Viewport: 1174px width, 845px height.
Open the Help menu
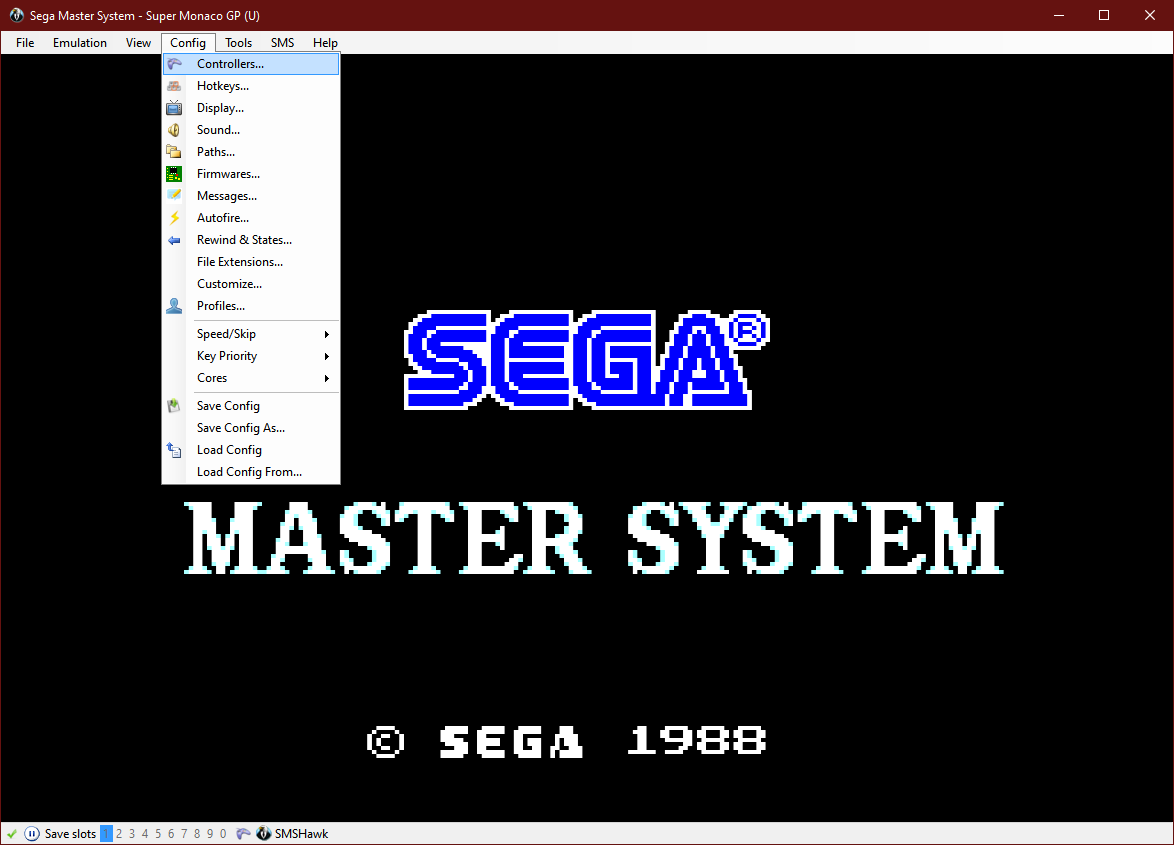(x=325, y=43)
